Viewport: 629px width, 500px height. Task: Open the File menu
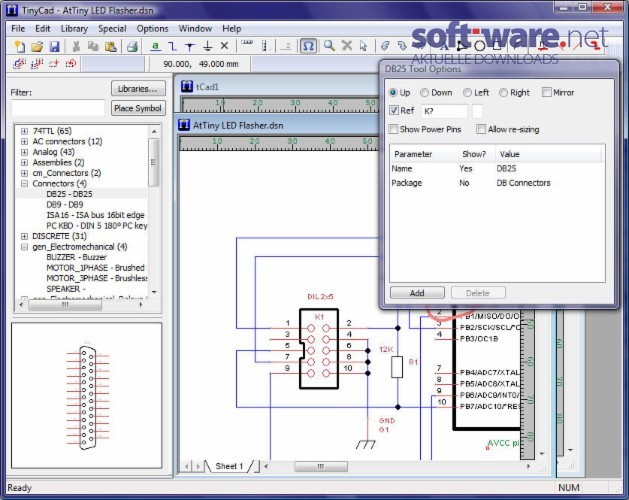coord(18,28)
